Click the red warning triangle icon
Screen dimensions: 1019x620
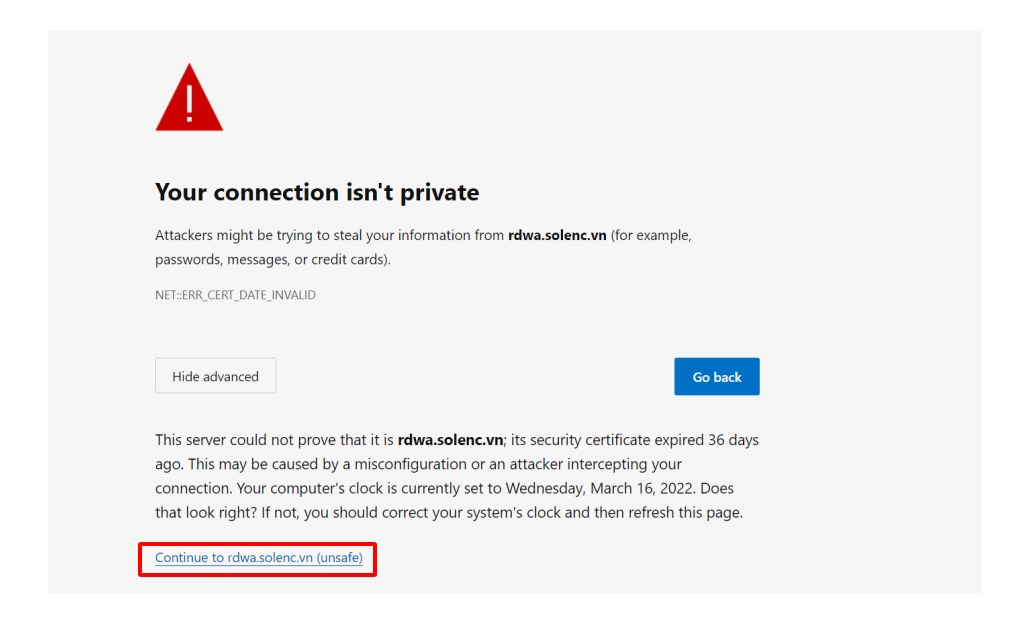pyautogui.click(x=189, y=100)
